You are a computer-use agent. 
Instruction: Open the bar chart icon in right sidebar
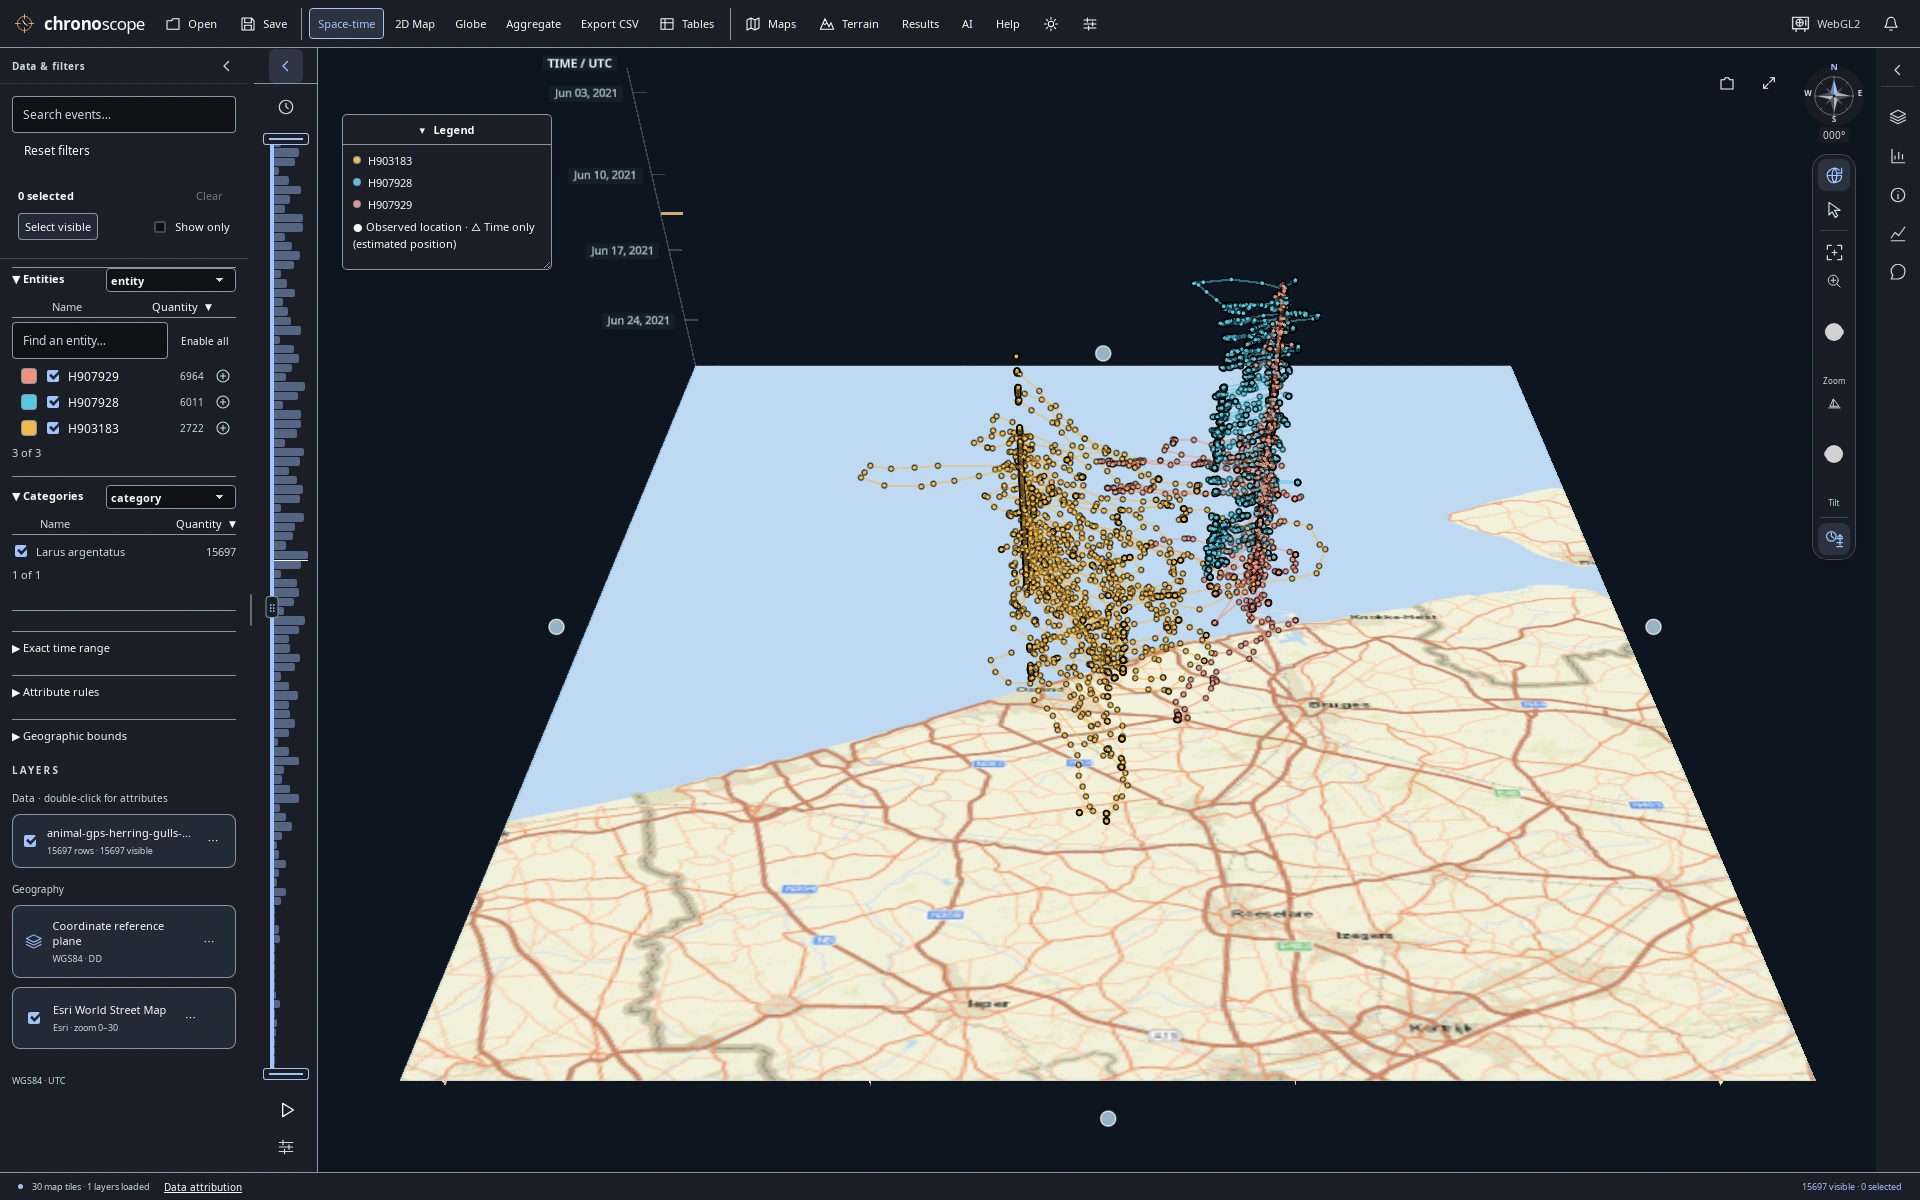pyautogui.click(x=1898, y=156)
